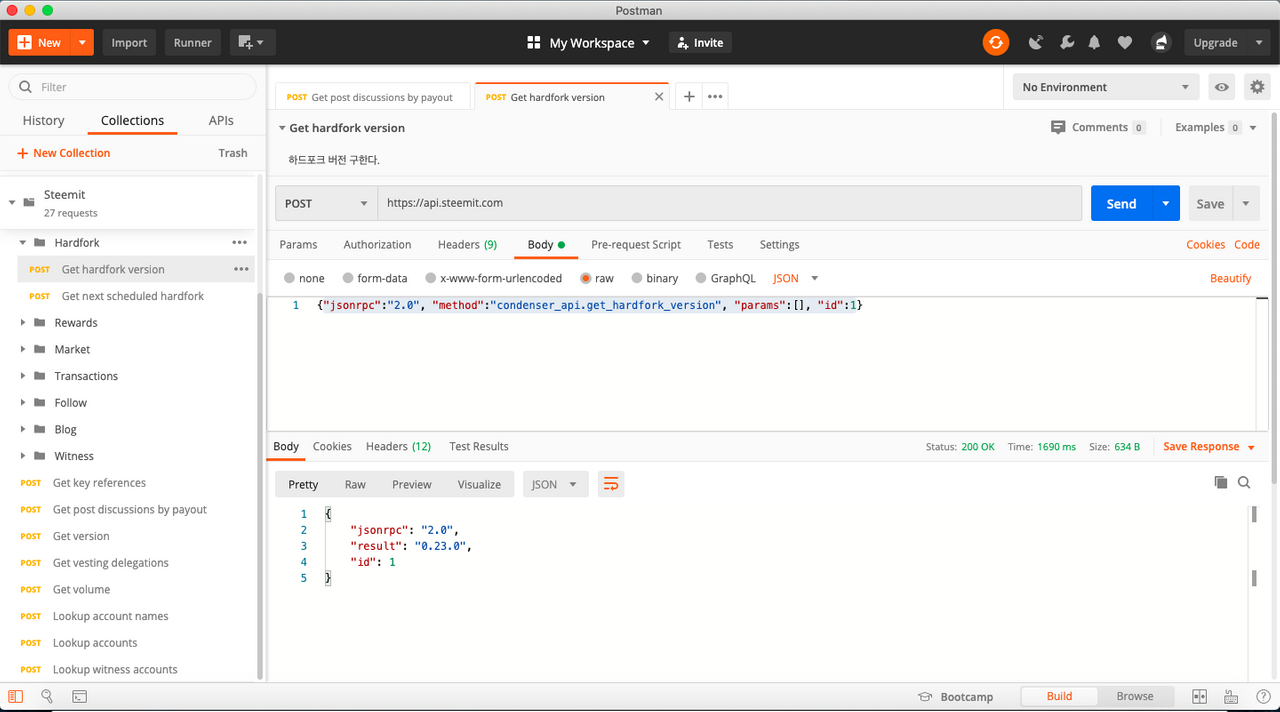Open Bootcamp from the status bar
The height and width of the screenshot is (712, 1280).
pyautogui.click(x=955, y=697)
